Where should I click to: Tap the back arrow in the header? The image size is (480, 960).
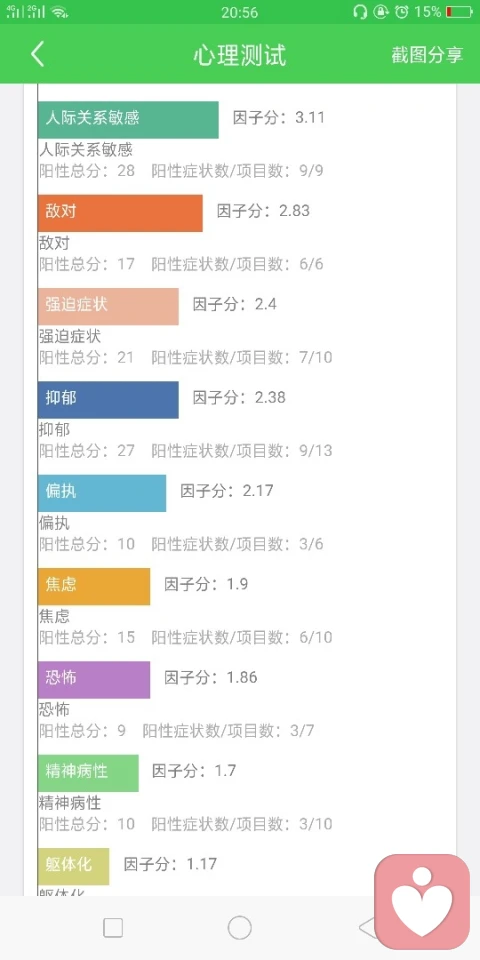coord(37,54)
